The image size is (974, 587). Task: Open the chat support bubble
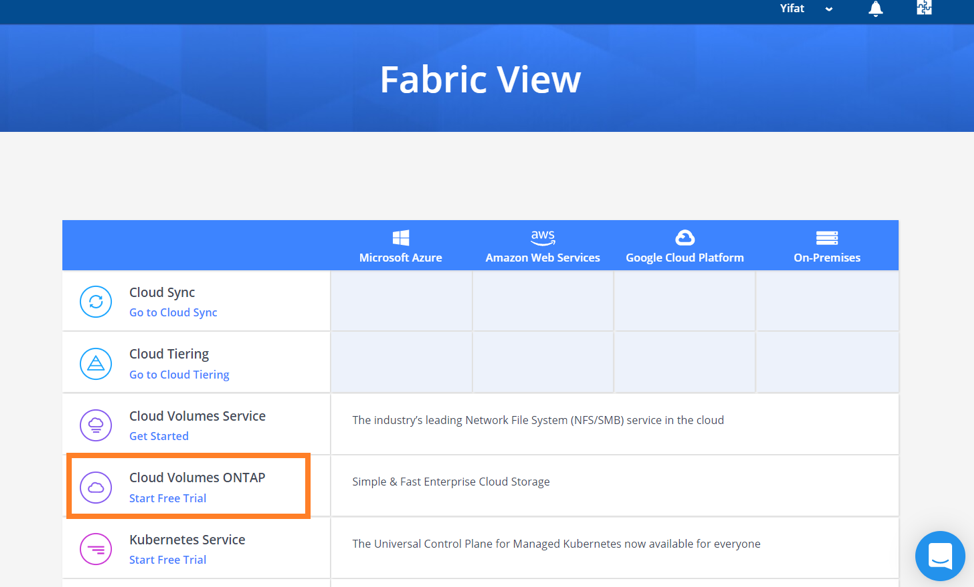pyautogui.click(x=940, y=555)
